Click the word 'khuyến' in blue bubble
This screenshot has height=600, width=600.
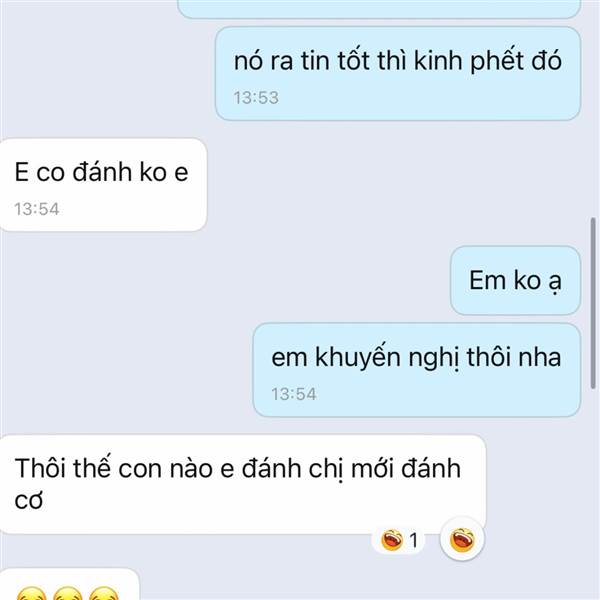pyautogui.click(x=358, y=358)
